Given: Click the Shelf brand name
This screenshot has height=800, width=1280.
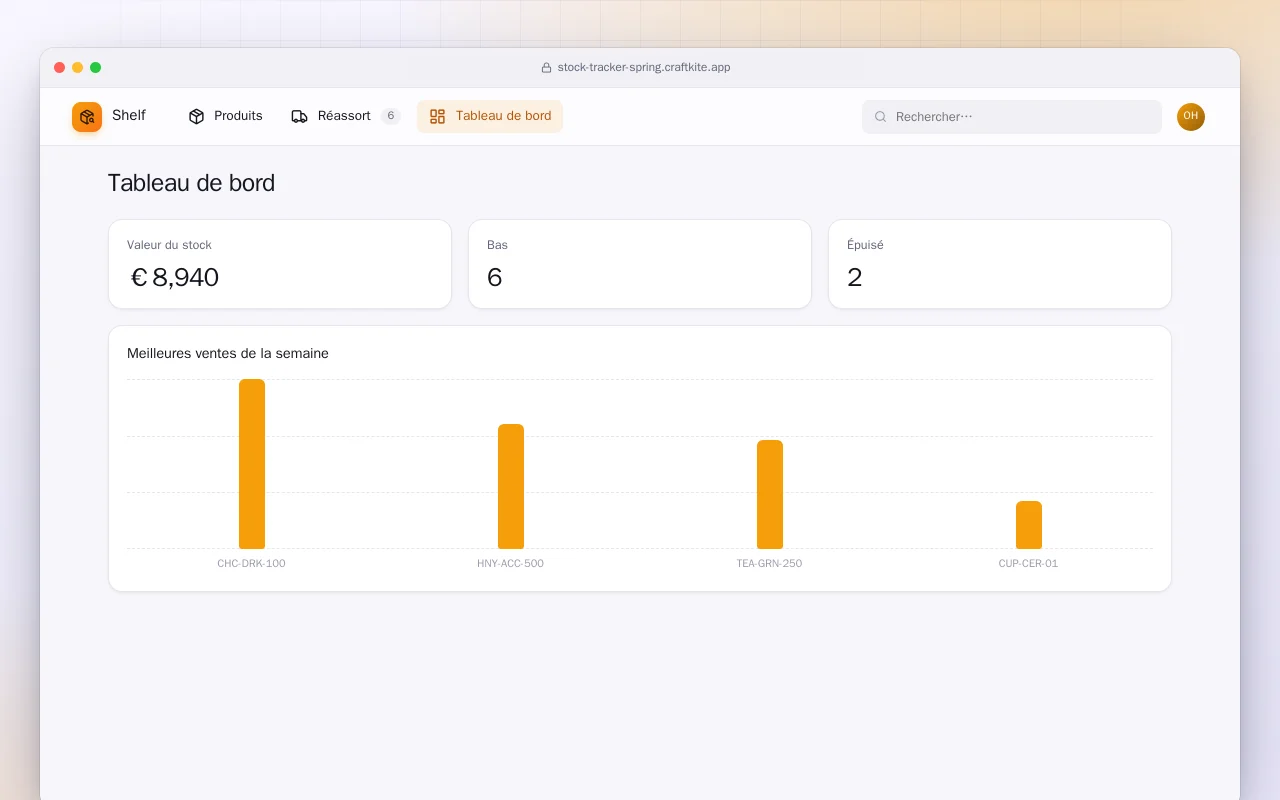Looking at the screenshot, I should [129, 115].
